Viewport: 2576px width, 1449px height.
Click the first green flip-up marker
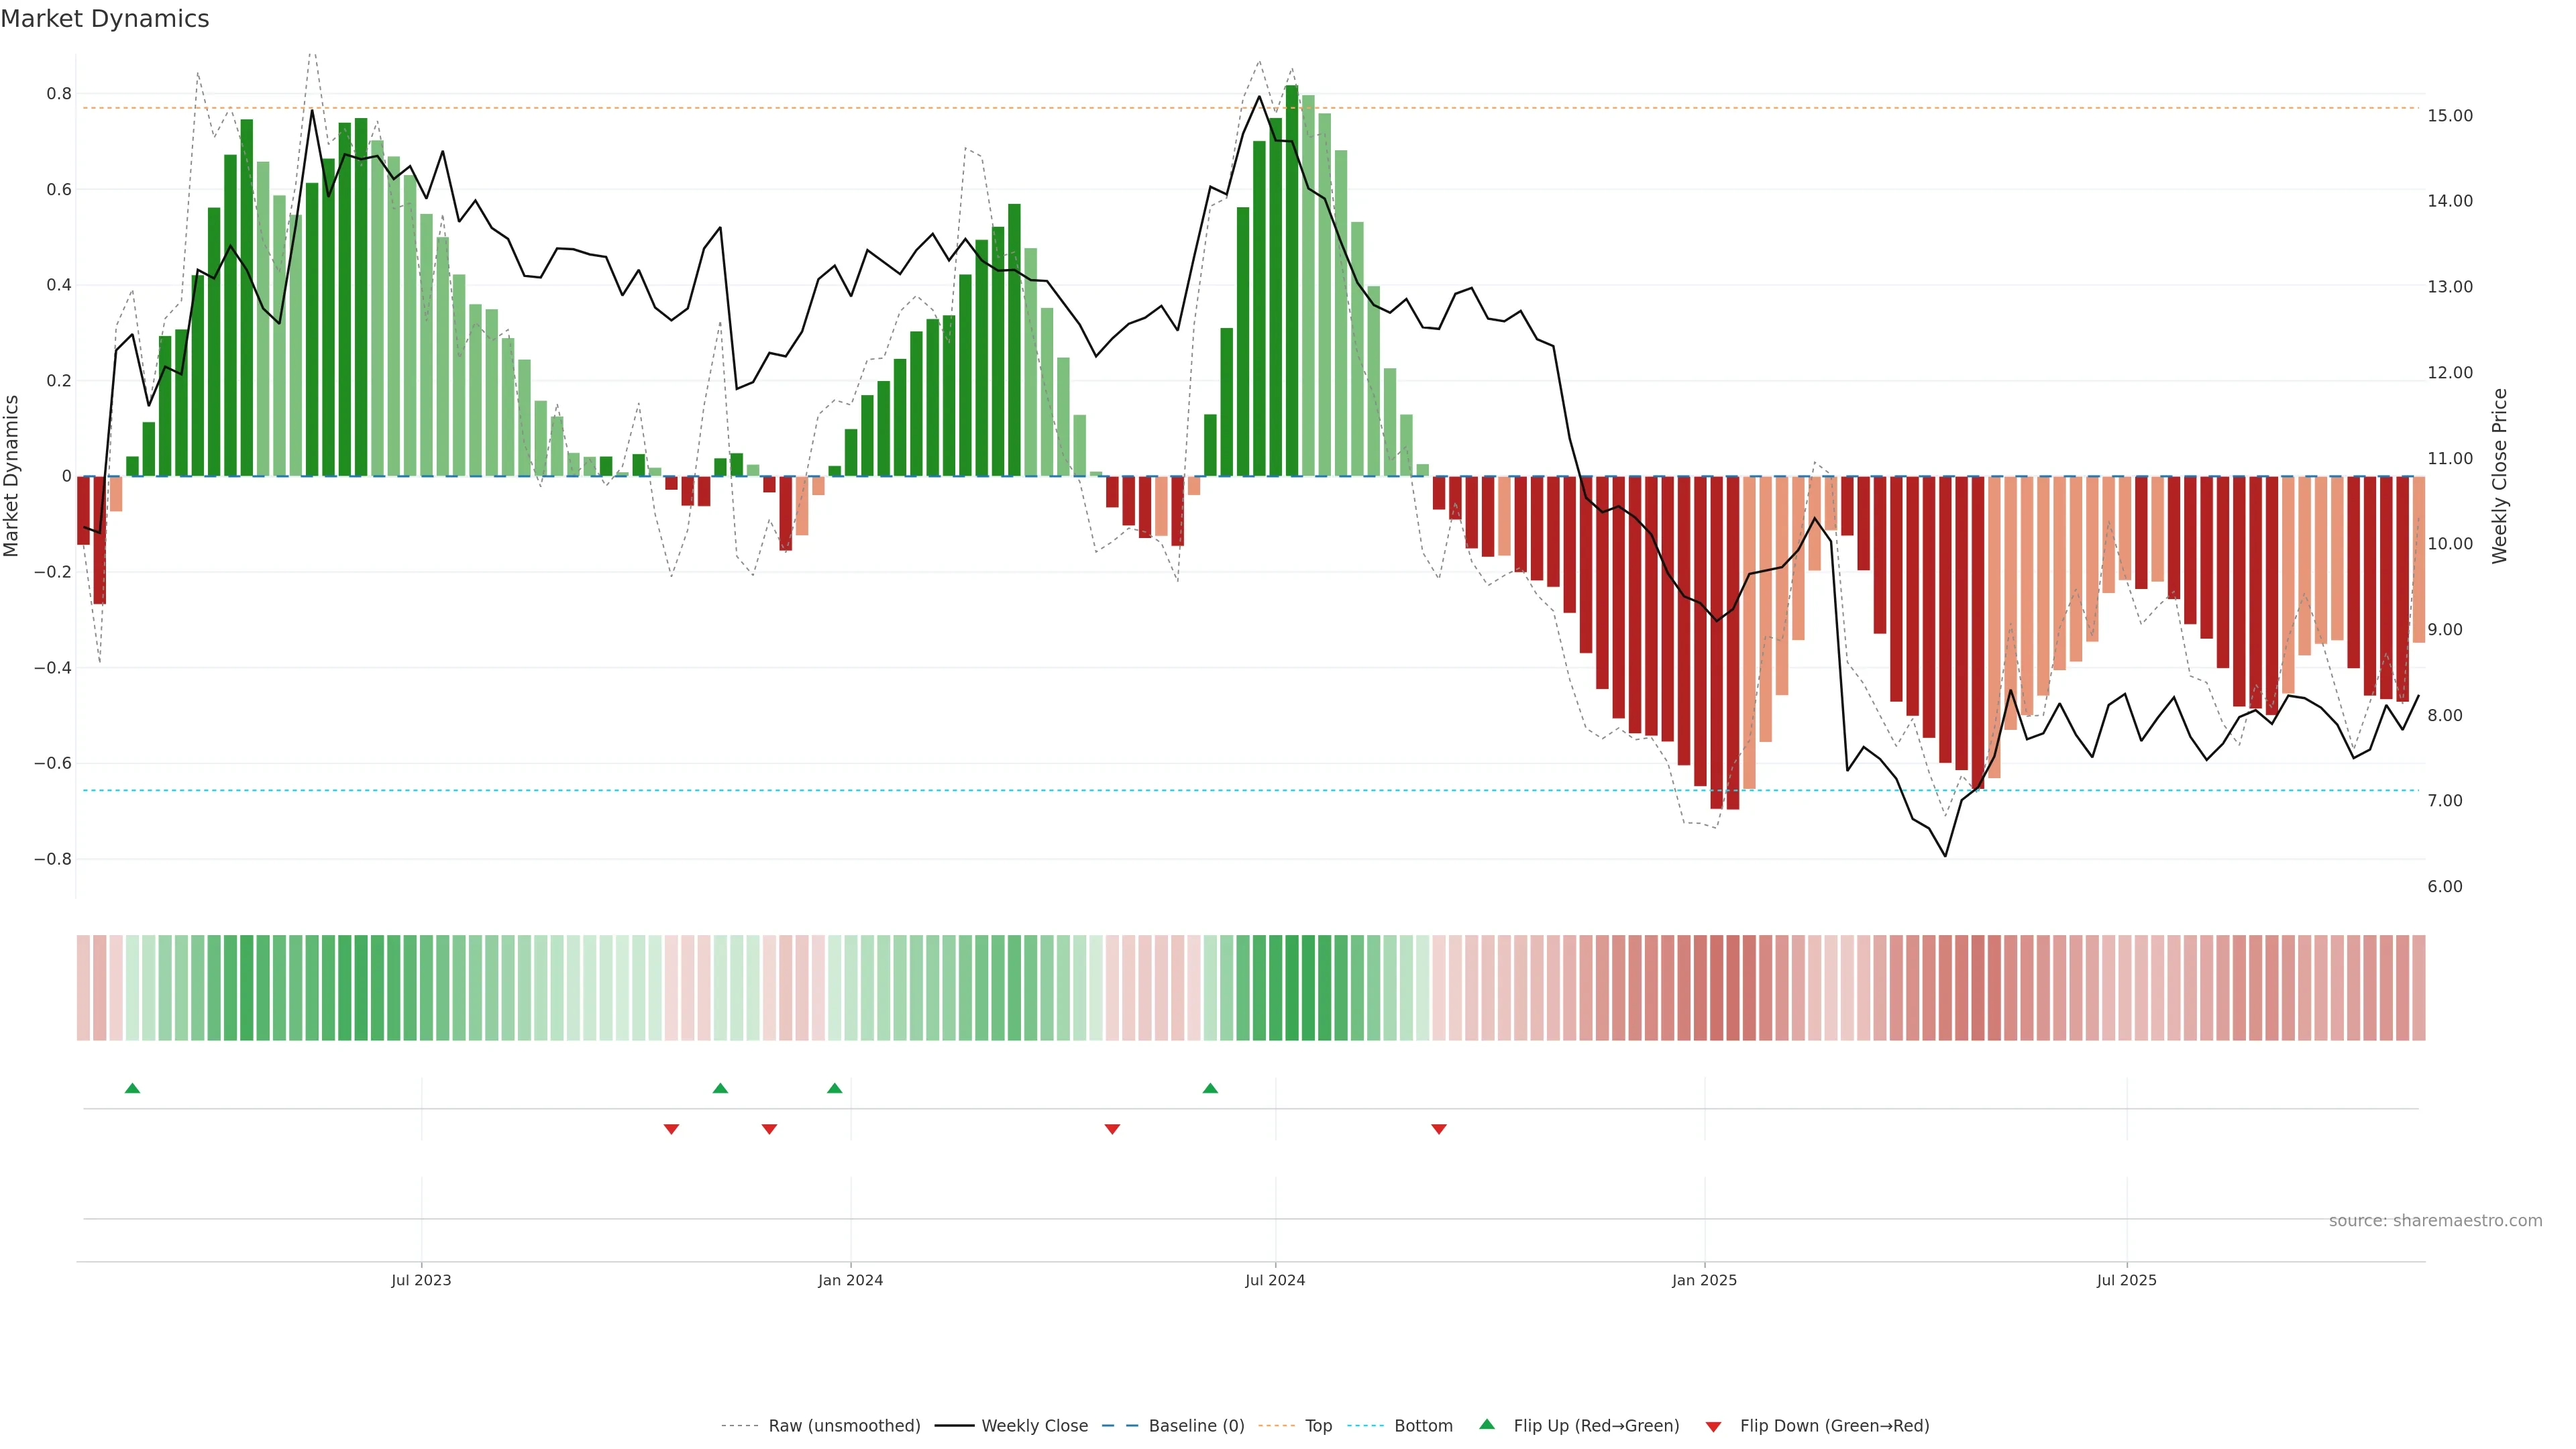click(132, 1088)
